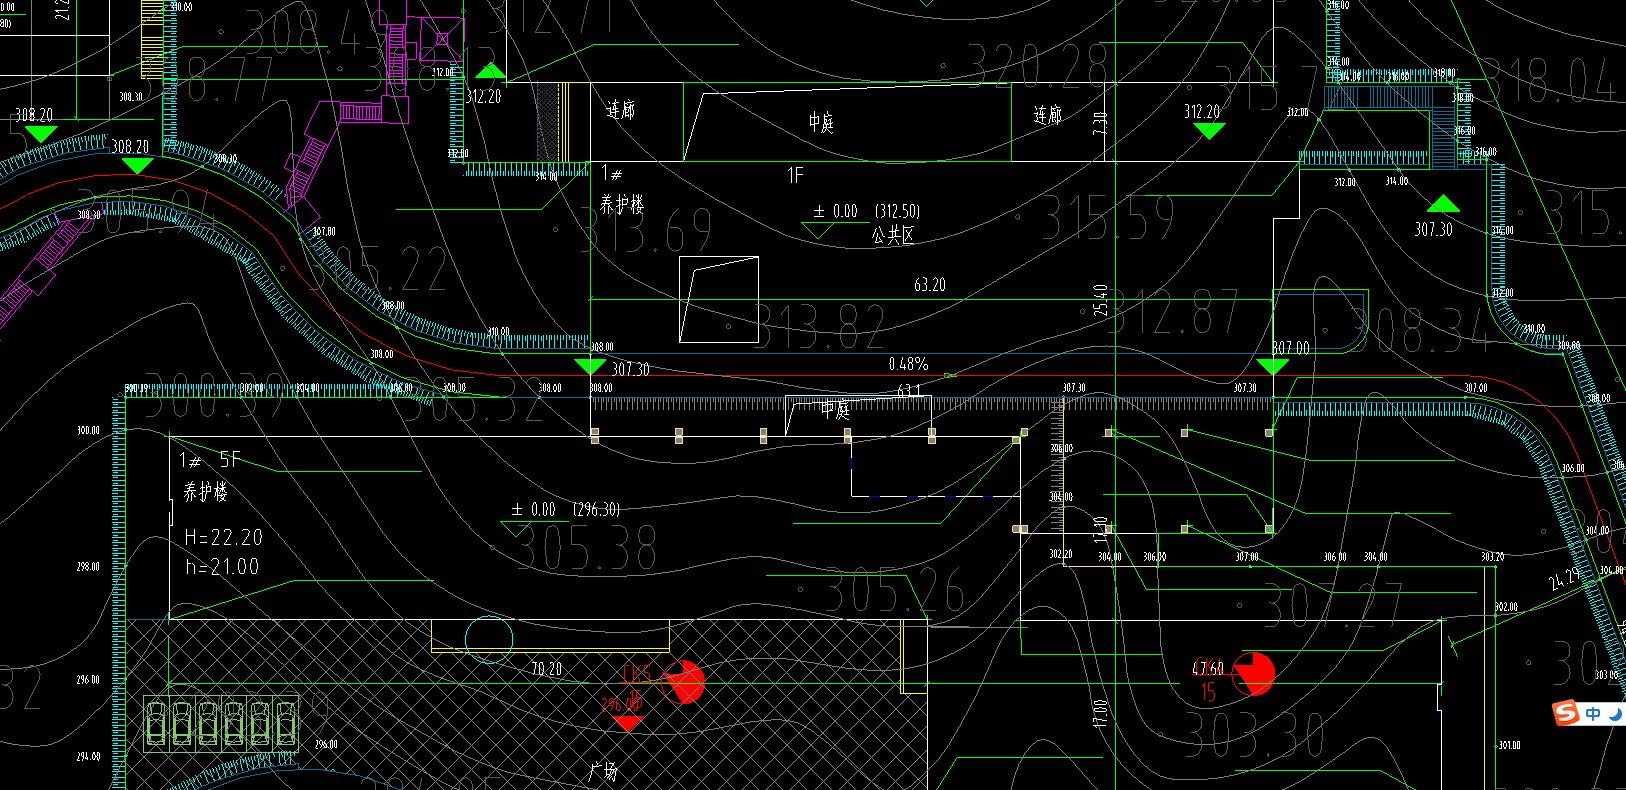Select the 63.20 dimension text
Image resolution: width=1626 pixels, height=790 pixels.
(930, 285)
